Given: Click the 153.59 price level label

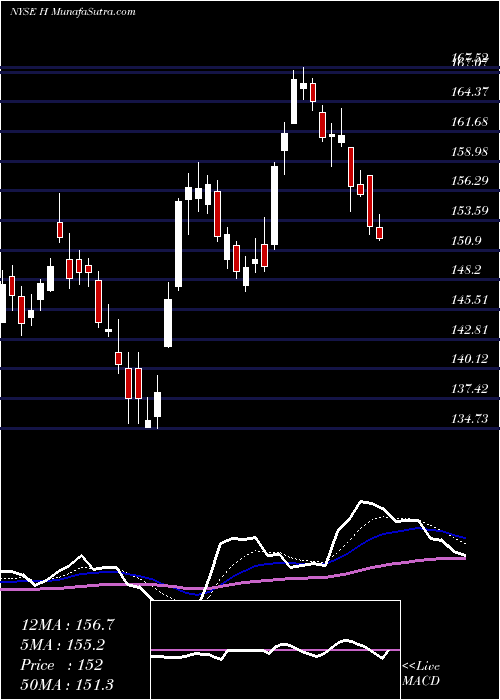Looking at the screenshot, I should pyautogui.click(x=470, y=211).
